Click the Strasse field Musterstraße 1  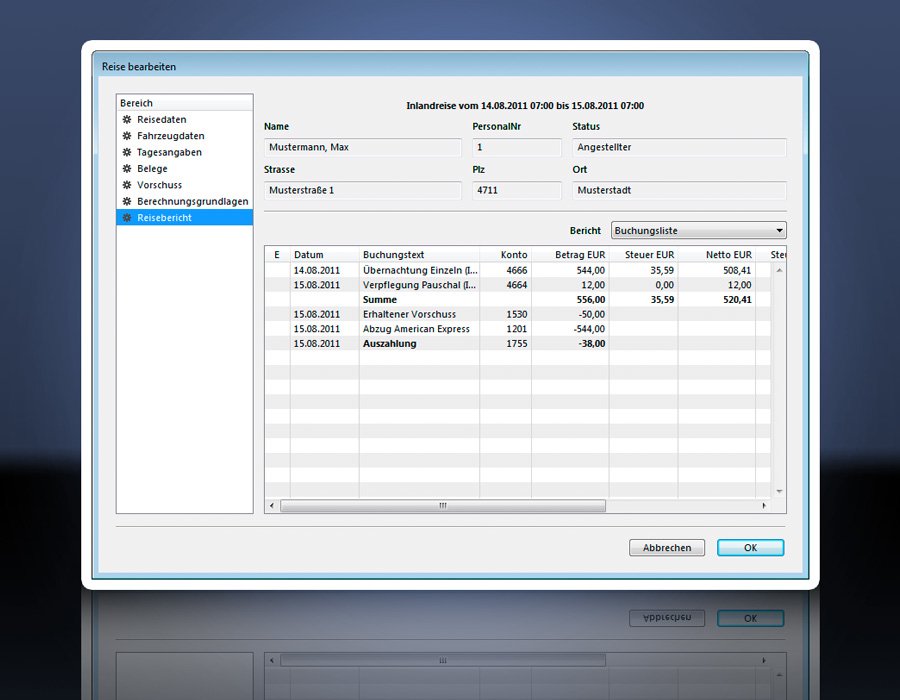tap(362, 190)
